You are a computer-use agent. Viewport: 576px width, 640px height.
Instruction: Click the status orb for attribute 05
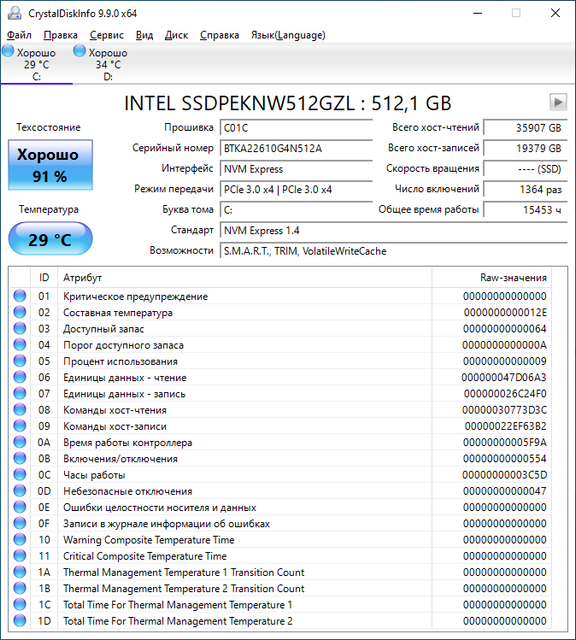pos(20,361)
